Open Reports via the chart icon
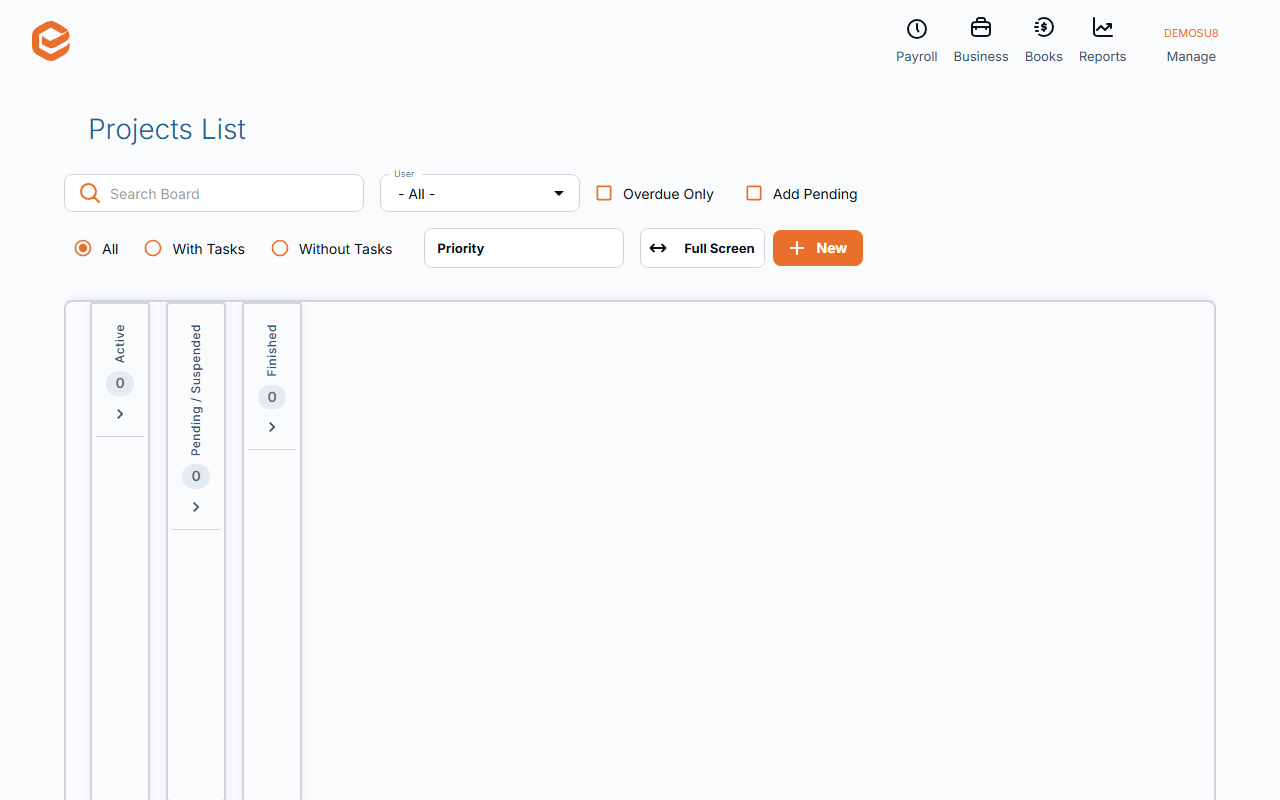This screenshot has height=800, width=1280. (1103, 28)
